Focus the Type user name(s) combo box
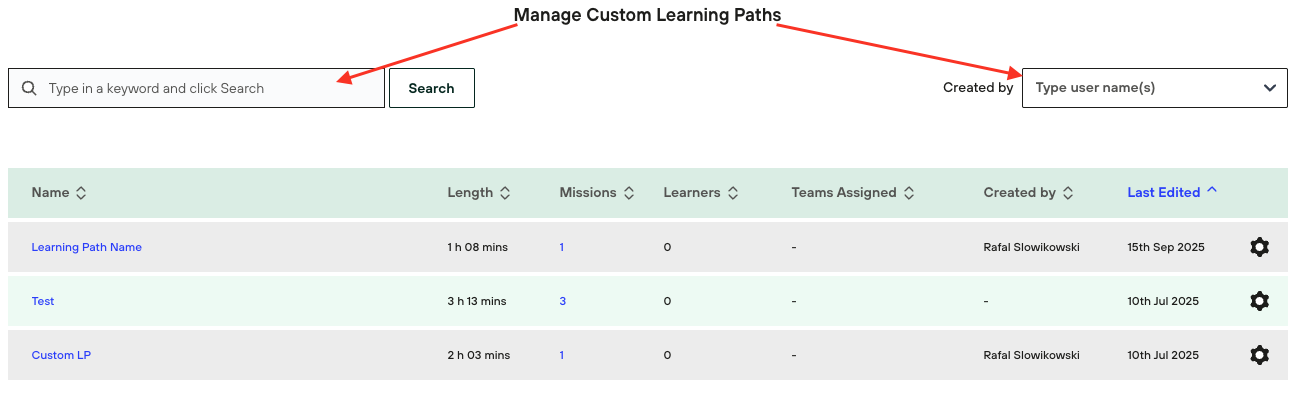Screen dimensions: 1301x396 tap(1155, 88)
